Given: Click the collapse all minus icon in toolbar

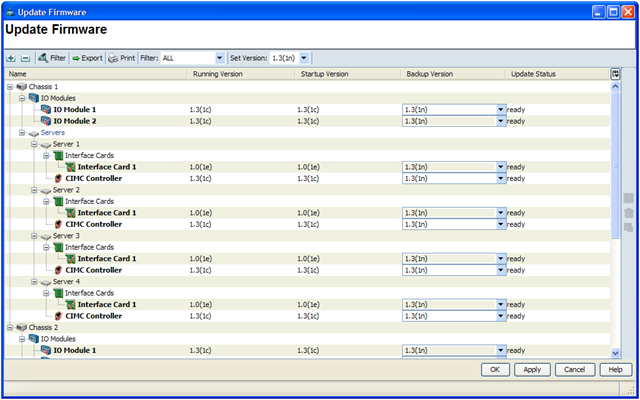Looking at the screenshot, I should pos(25,58).
